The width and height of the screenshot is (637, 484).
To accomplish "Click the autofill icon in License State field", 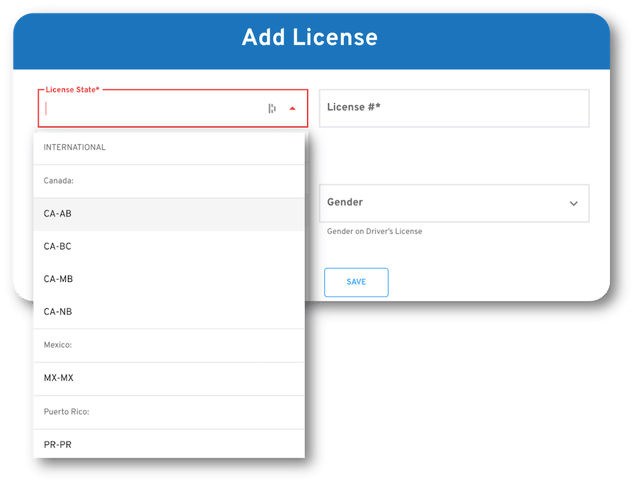I will click(271, 109).
